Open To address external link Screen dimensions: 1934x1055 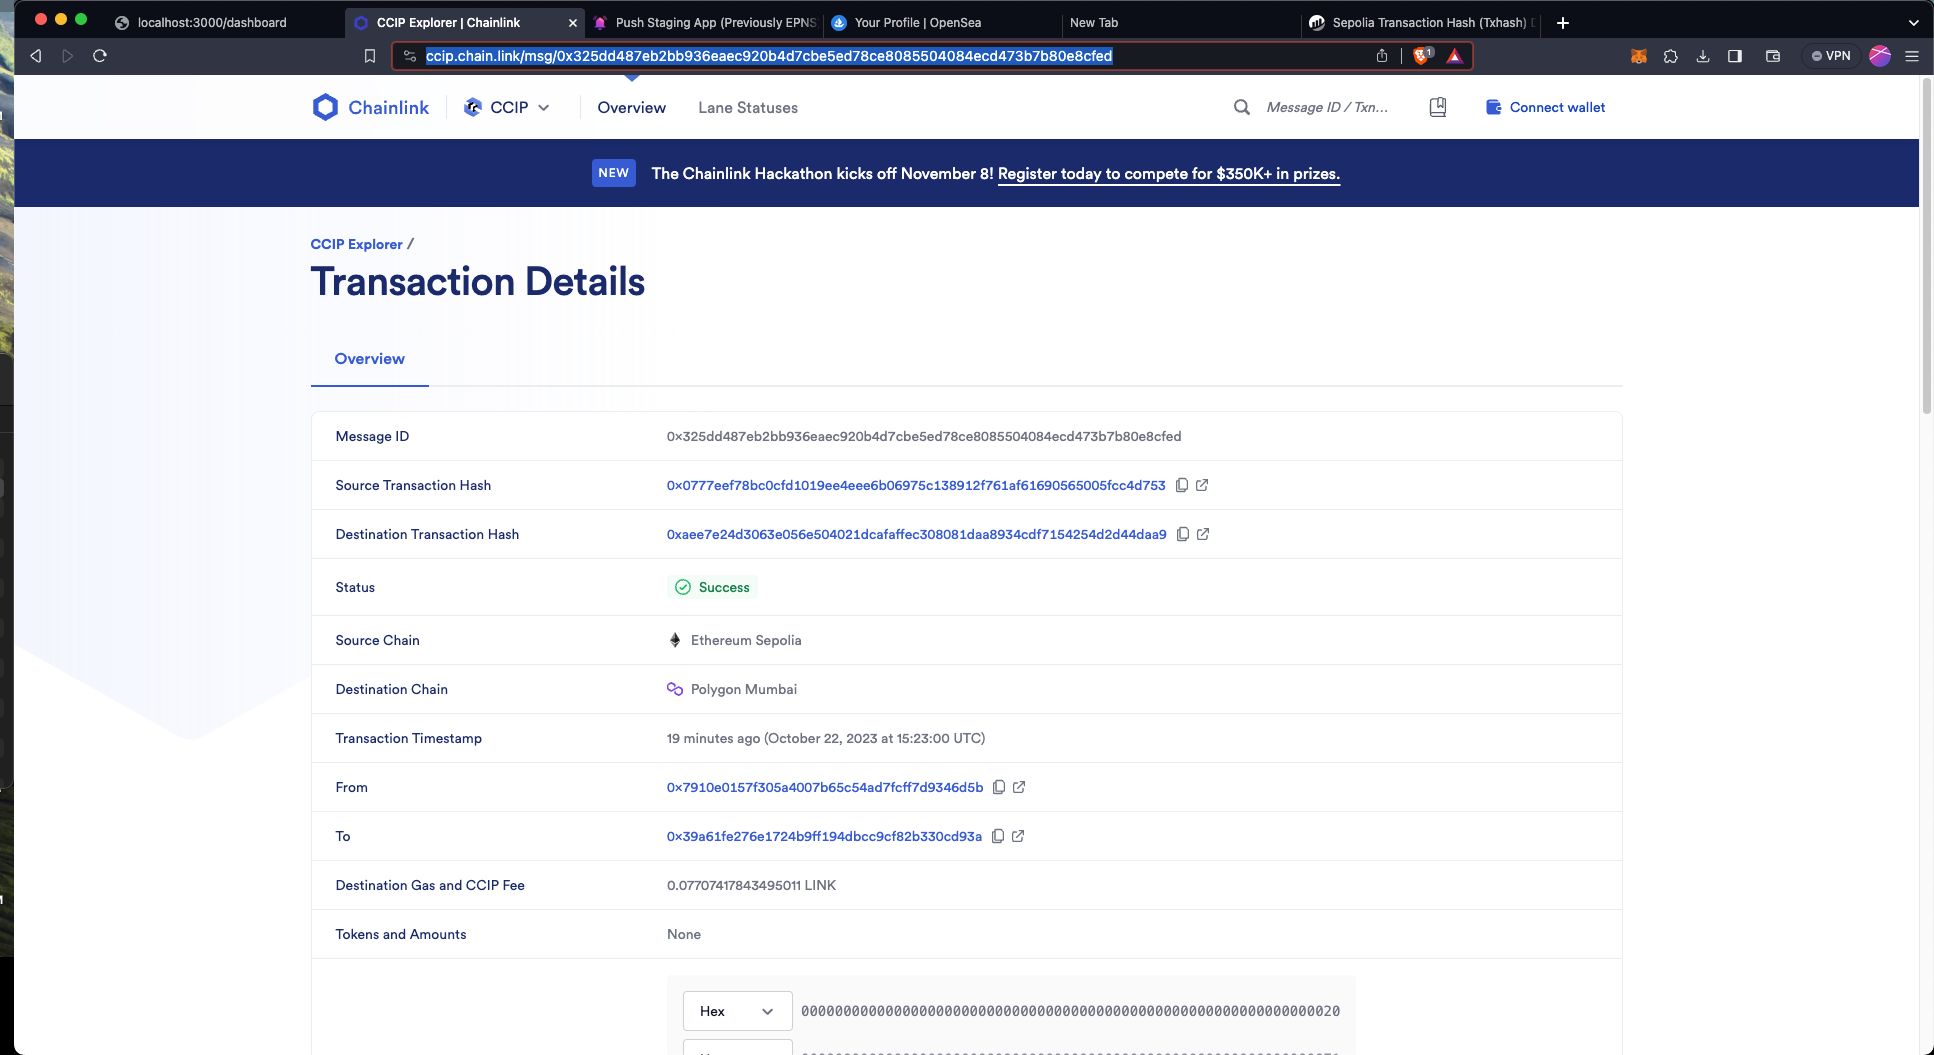(x=1018, y=836)
